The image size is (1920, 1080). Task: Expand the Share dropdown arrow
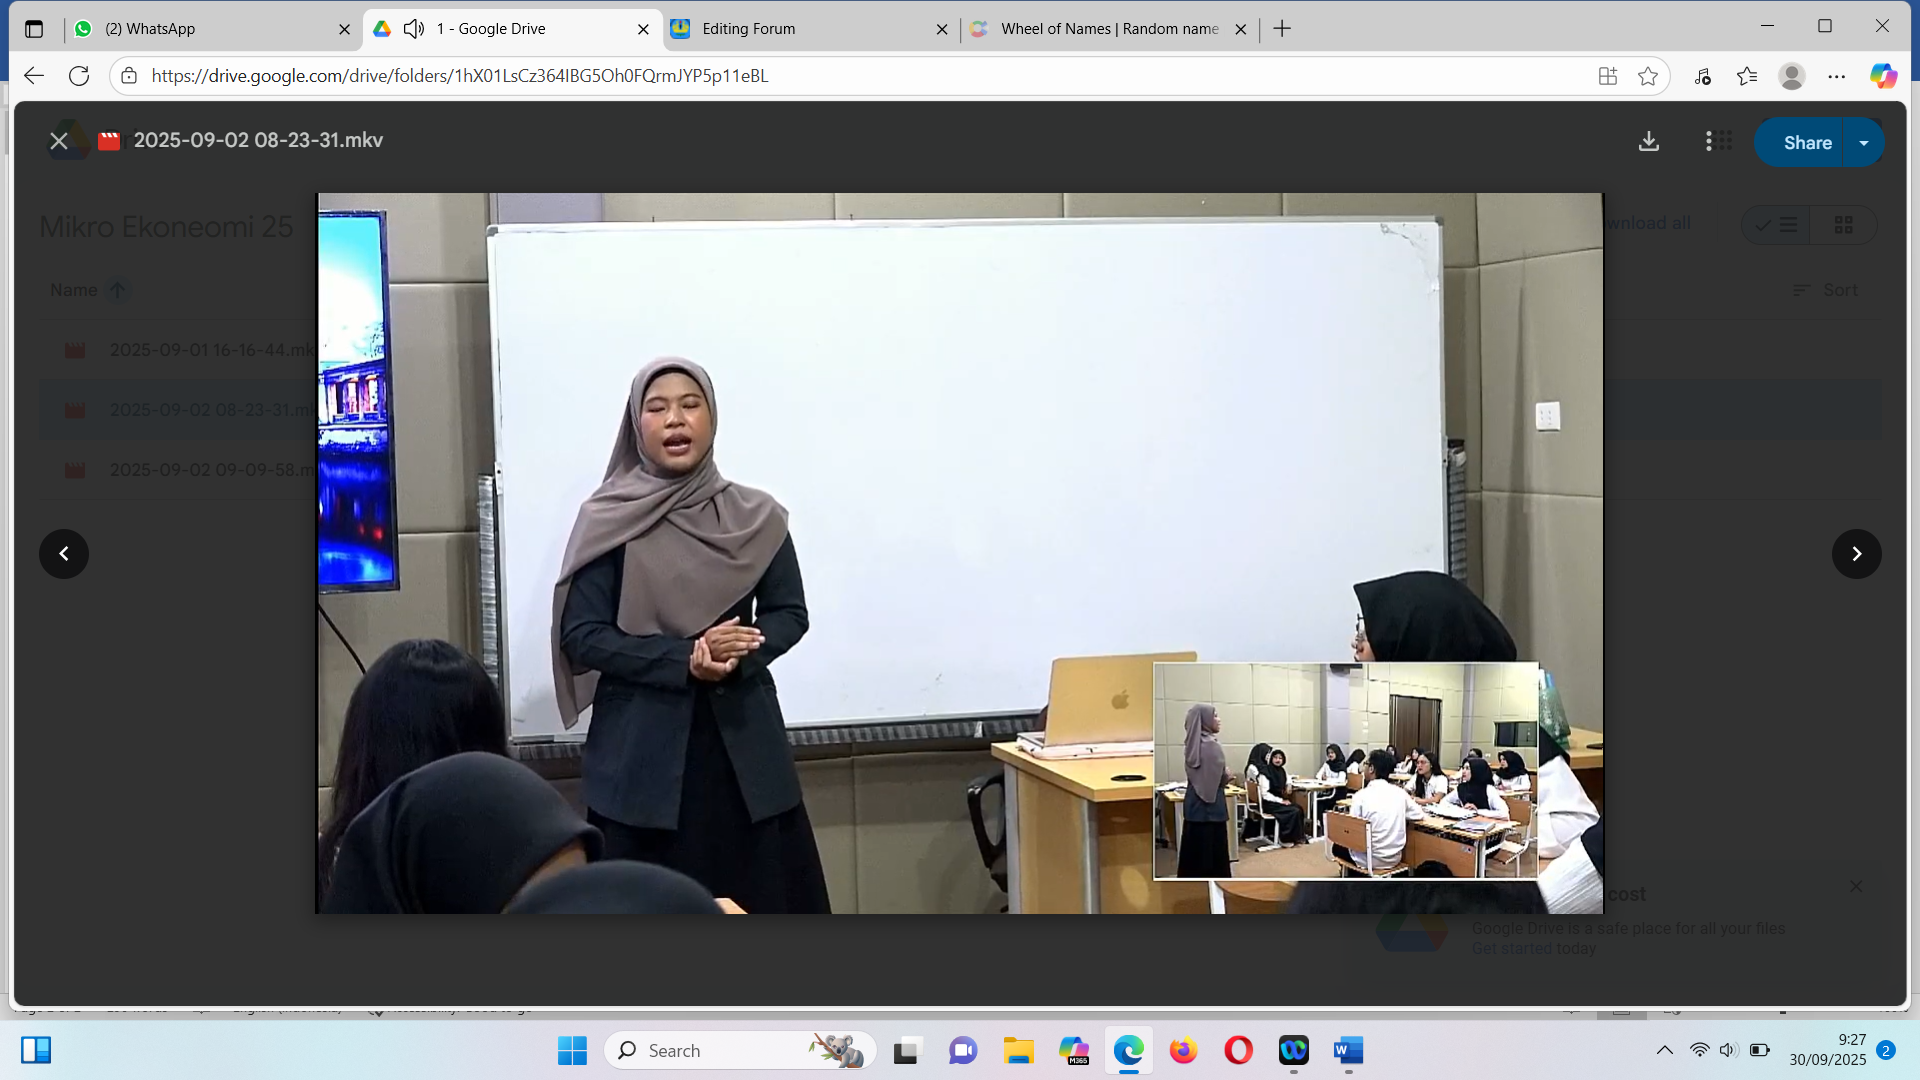coord(1864,143)
